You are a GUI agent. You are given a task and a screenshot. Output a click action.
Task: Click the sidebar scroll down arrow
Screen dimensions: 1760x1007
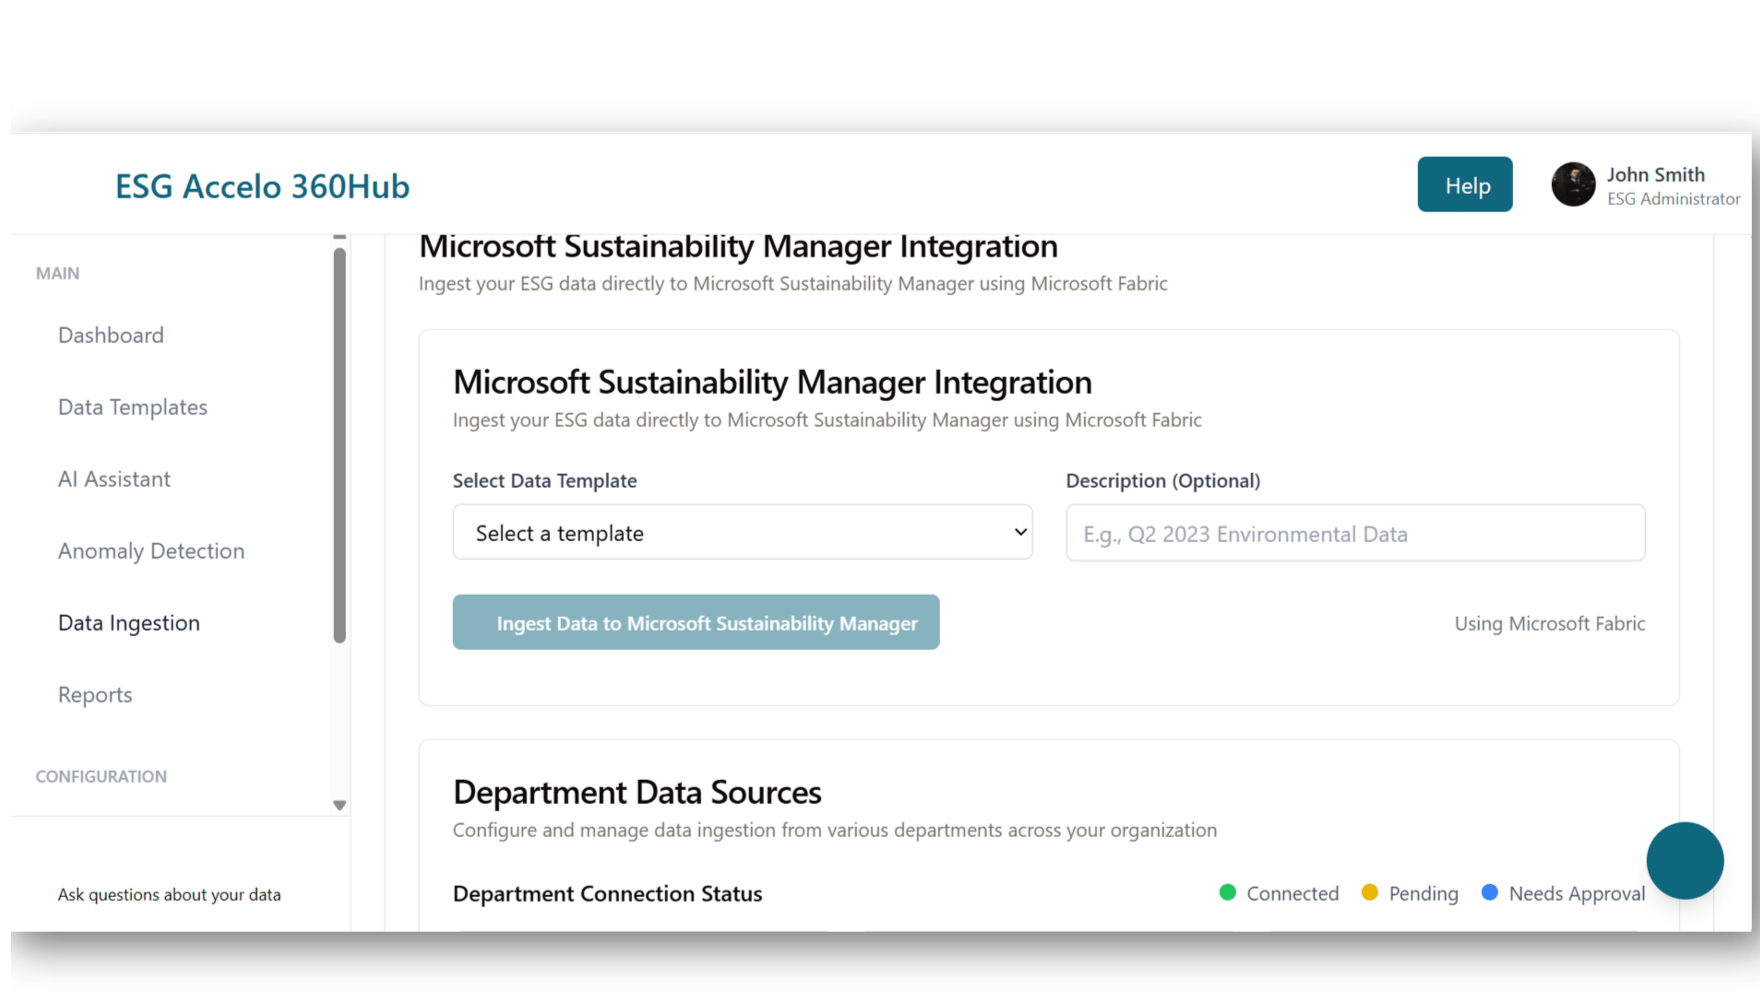point(340,805)
